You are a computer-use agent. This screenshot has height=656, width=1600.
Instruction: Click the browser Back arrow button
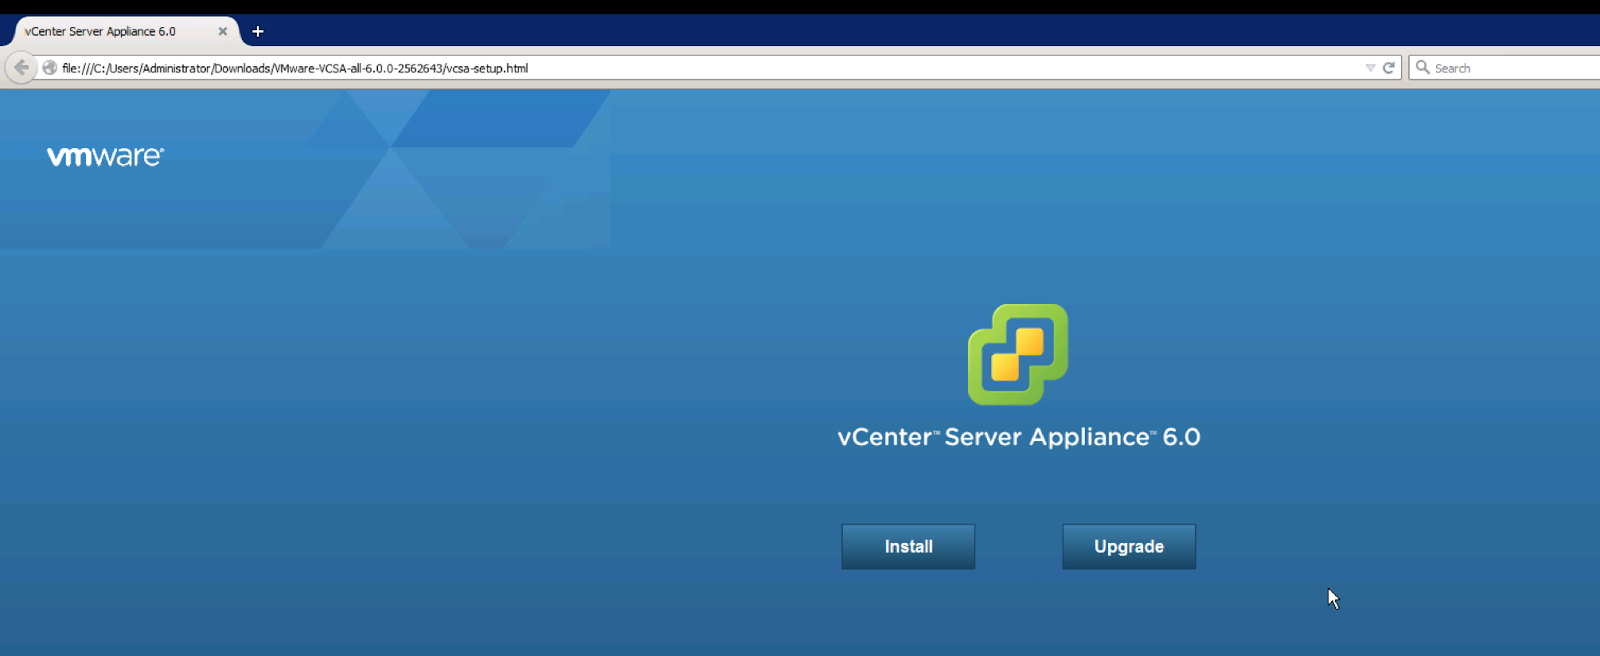pos(21,68)
